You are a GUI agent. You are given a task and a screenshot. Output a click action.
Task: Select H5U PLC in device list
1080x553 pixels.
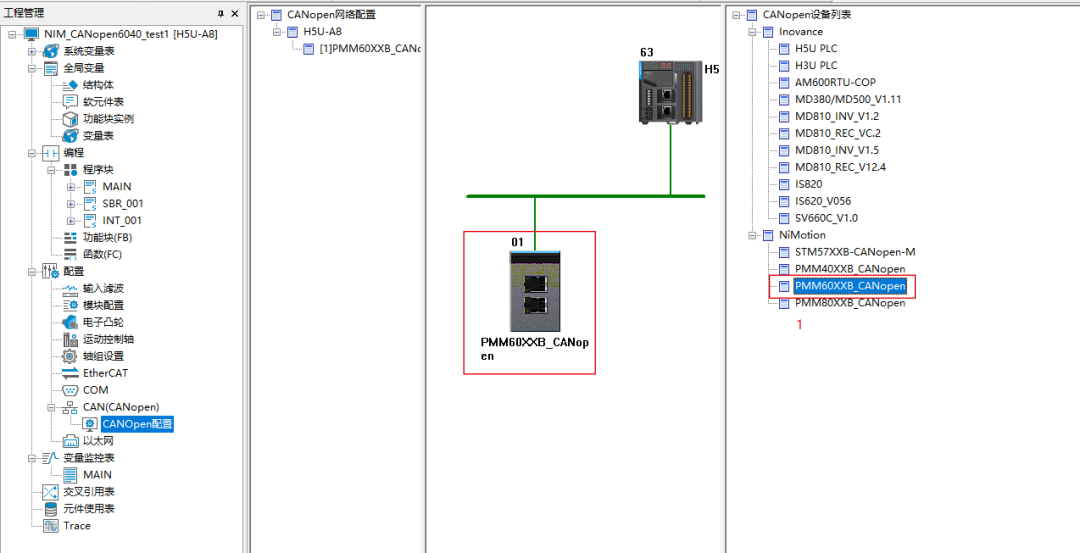pos(816,48)
